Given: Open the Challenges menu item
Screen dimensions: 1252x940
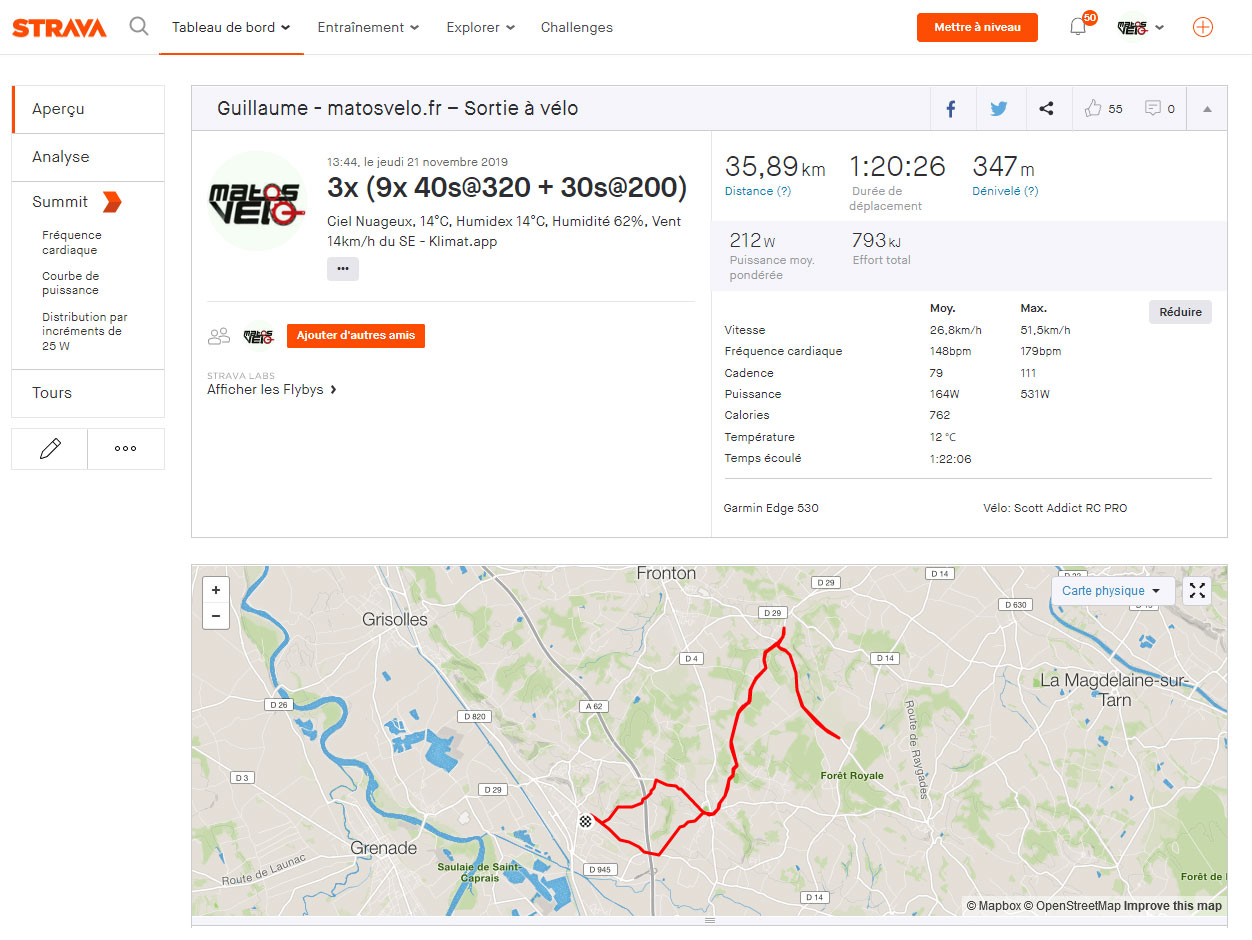Looking at the screenshot, I should (577, 27).
